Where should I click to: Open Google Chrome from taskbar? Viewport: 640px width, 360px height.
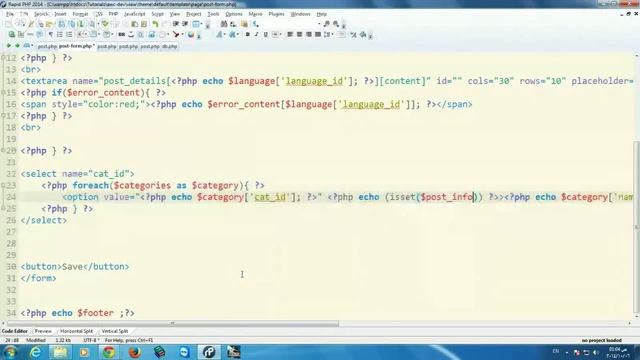click(x=109, y=352)
